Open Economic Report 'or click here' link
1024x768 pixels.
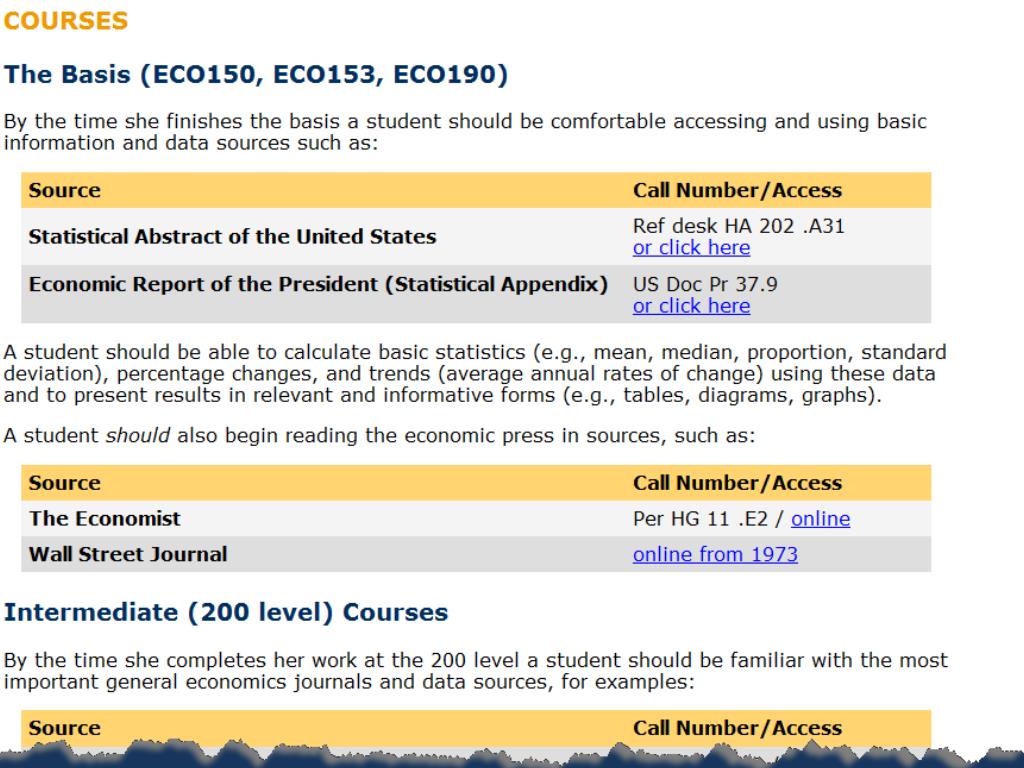coord(691,306)
